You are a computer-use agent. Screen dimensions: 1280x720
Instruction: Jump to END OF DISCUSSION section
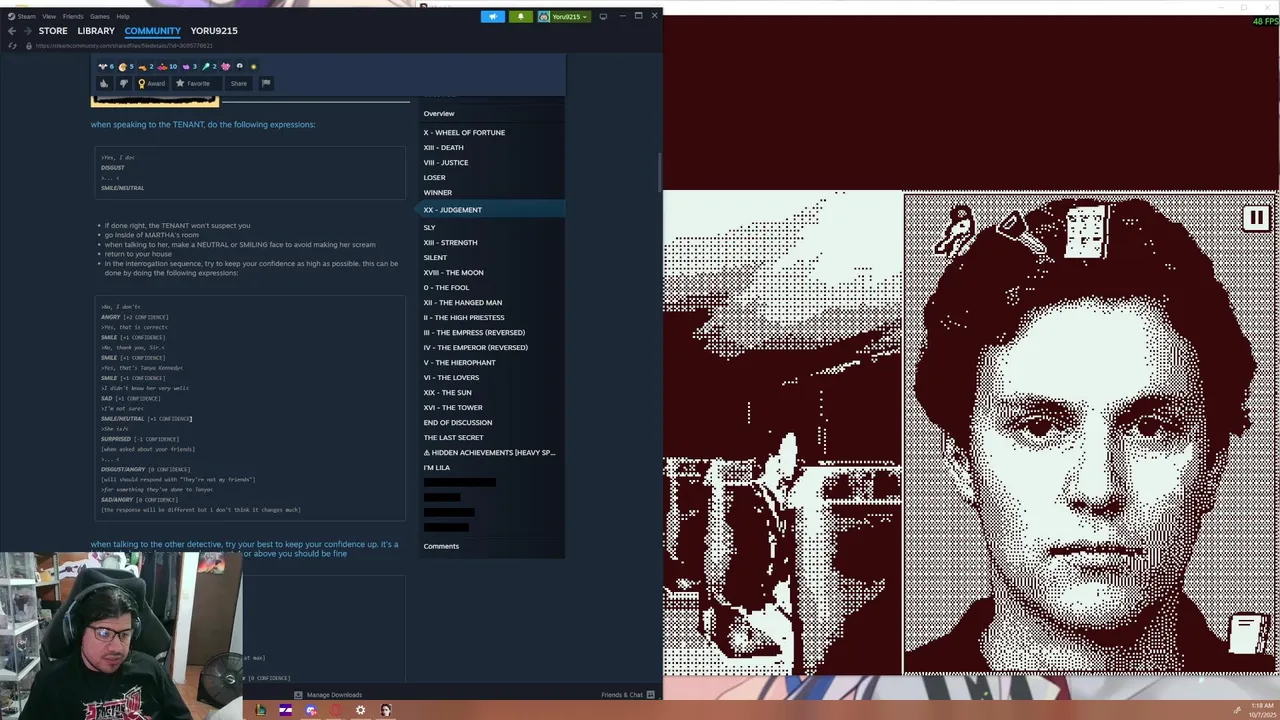pyautogui.click(x=457, y=423)
